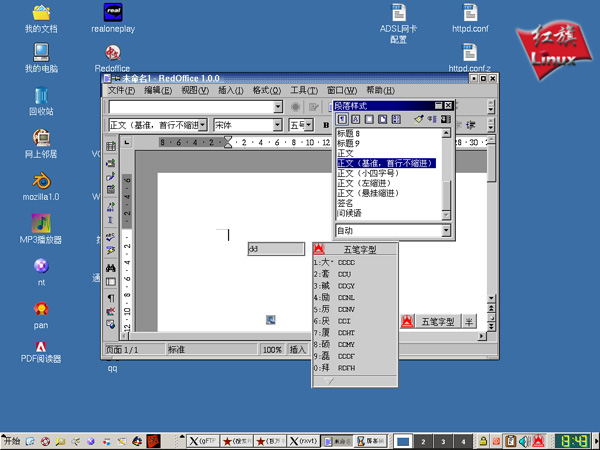Click Insert Fields icon in left toolbar
600x450 pixels.
tap(111, 163)
